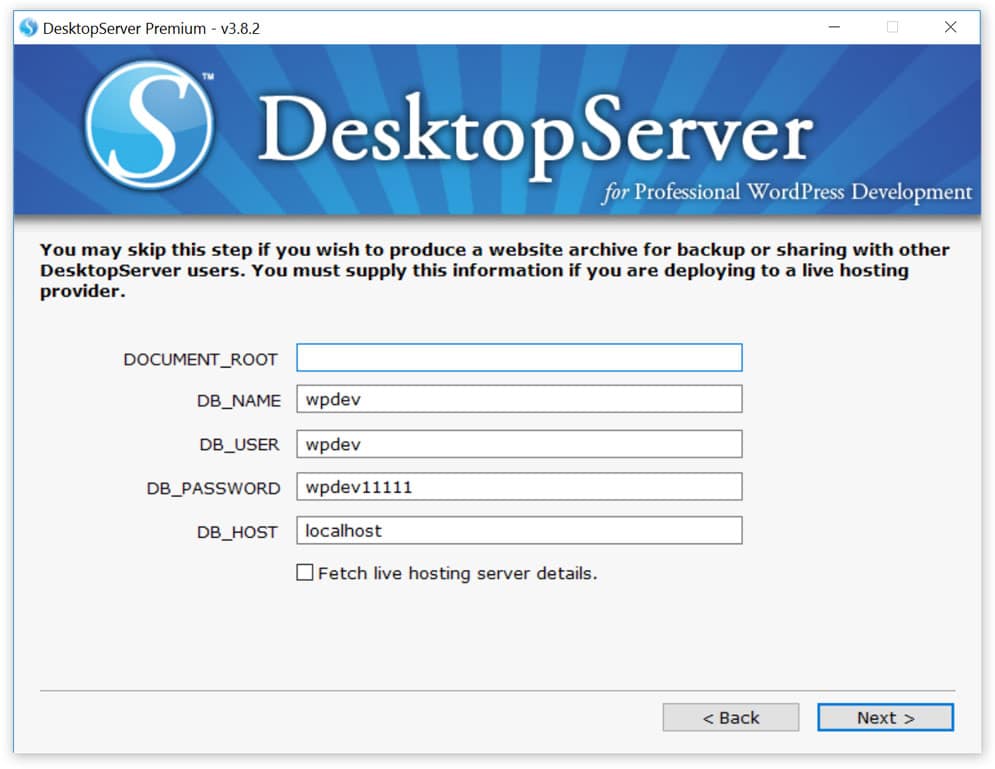Select the DB_USER text field
The height and width of the screenshot is (769, 995).
(x=519, y=444)
